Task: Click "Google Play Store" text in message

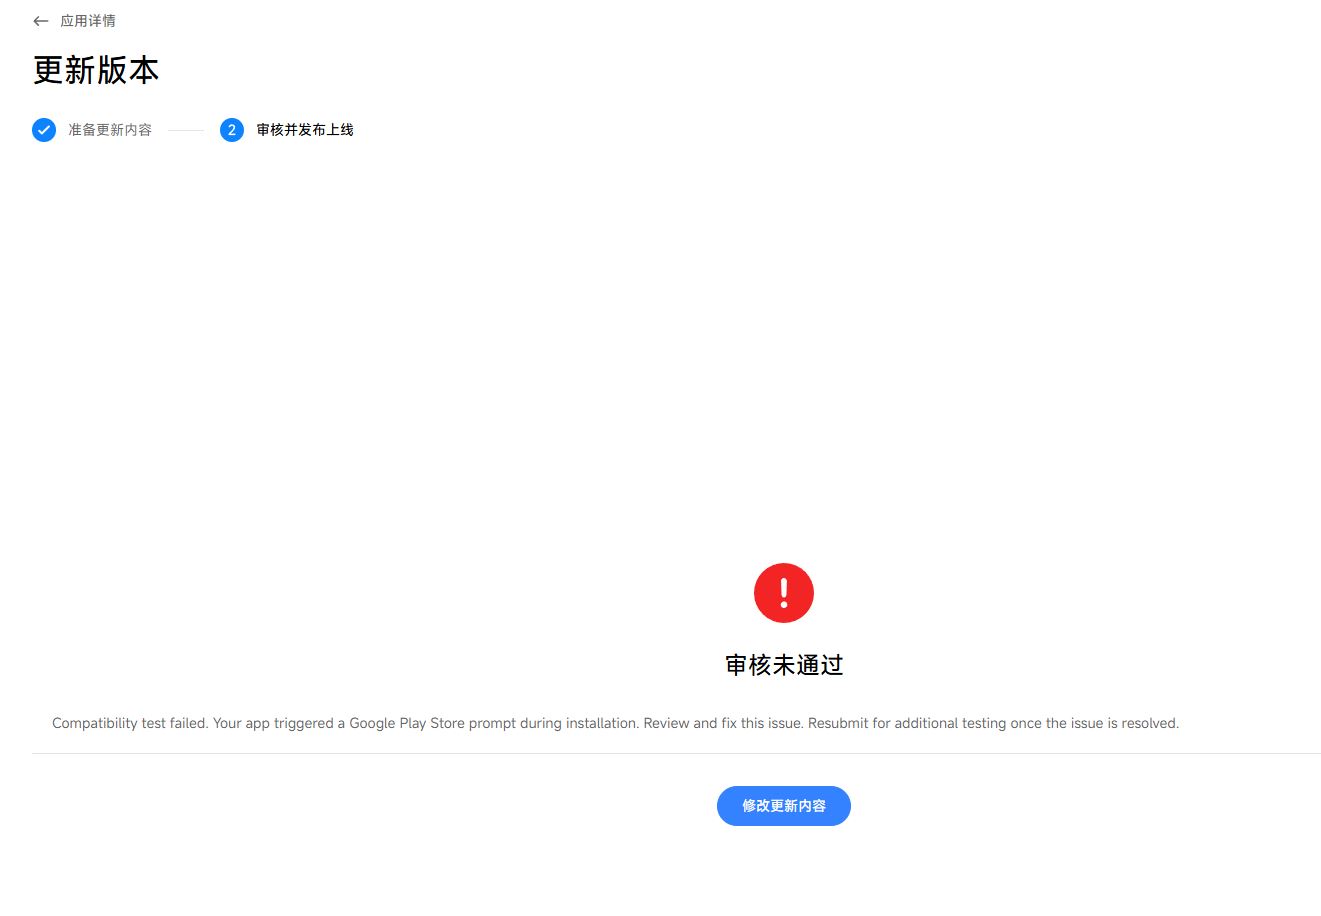Action: (407, 723)
